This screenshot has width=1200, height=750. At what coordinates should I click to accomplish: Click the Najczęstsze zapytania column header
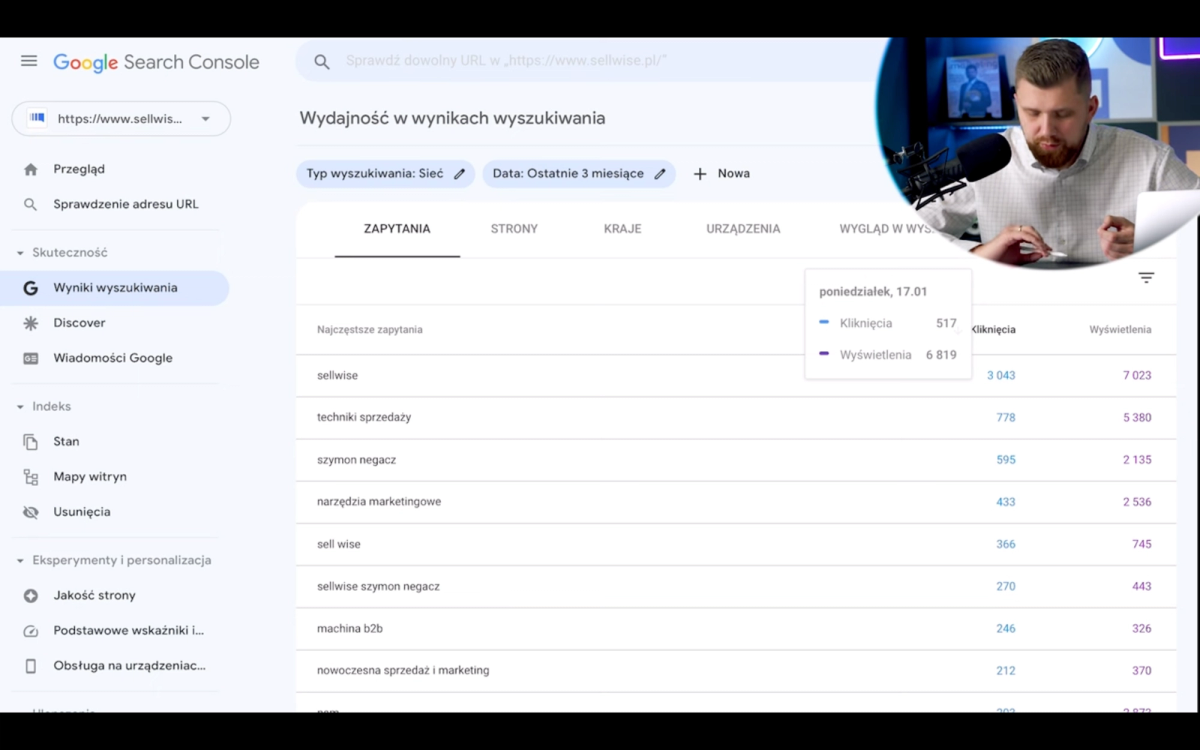[370, 330]
